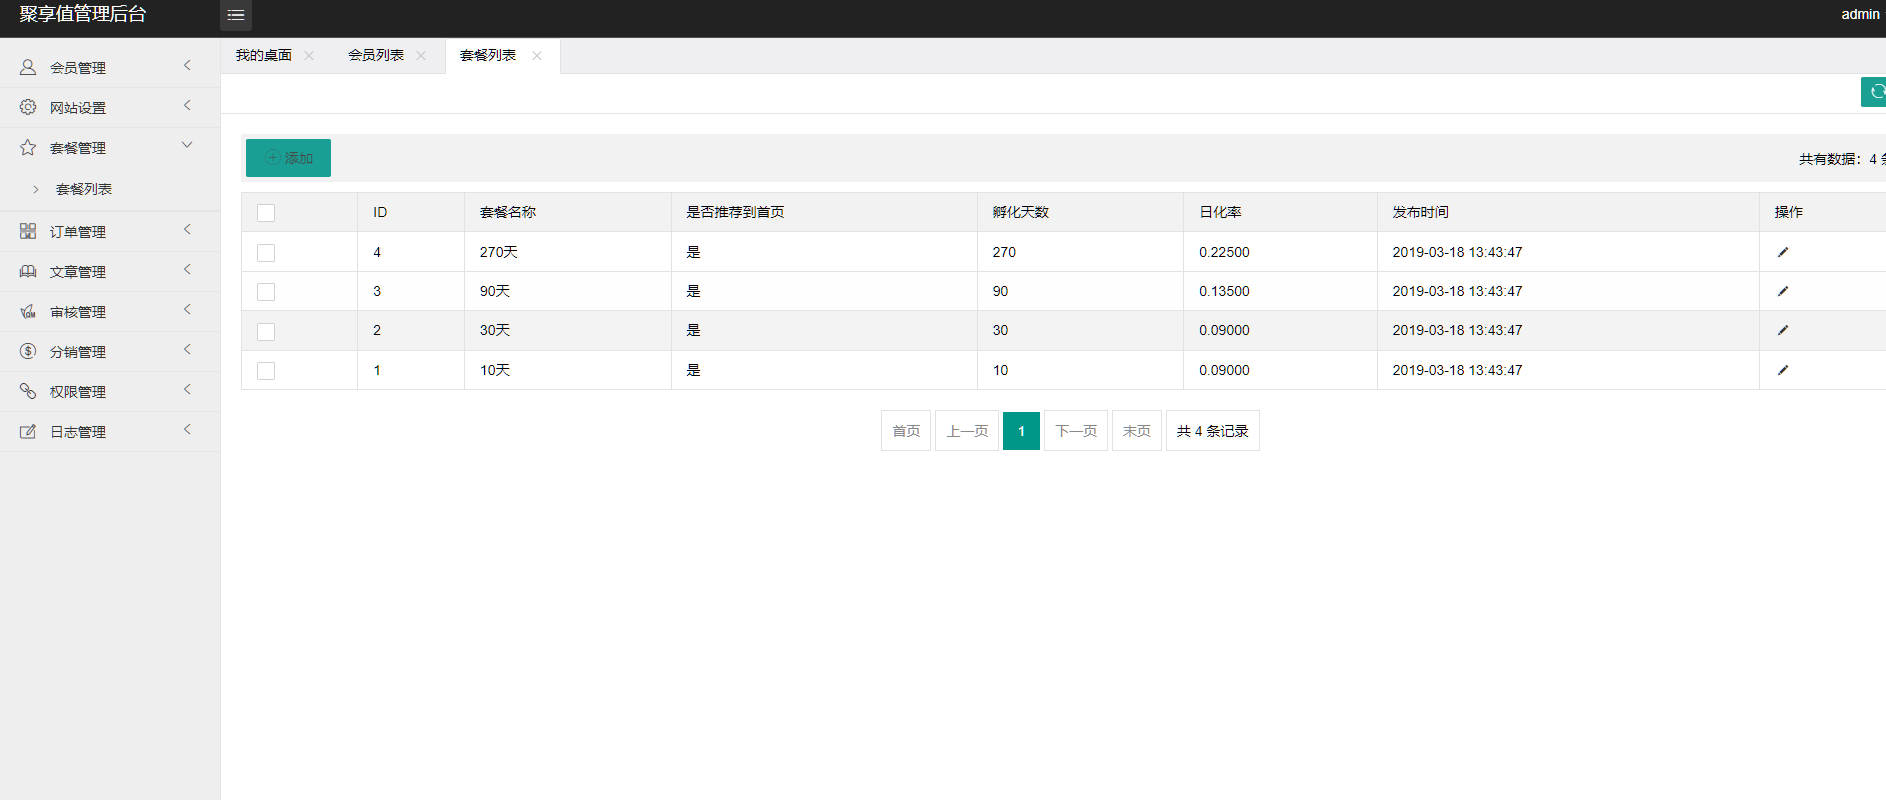Open 套餐列表 in the sidebar submenu

tap(84, 189)
